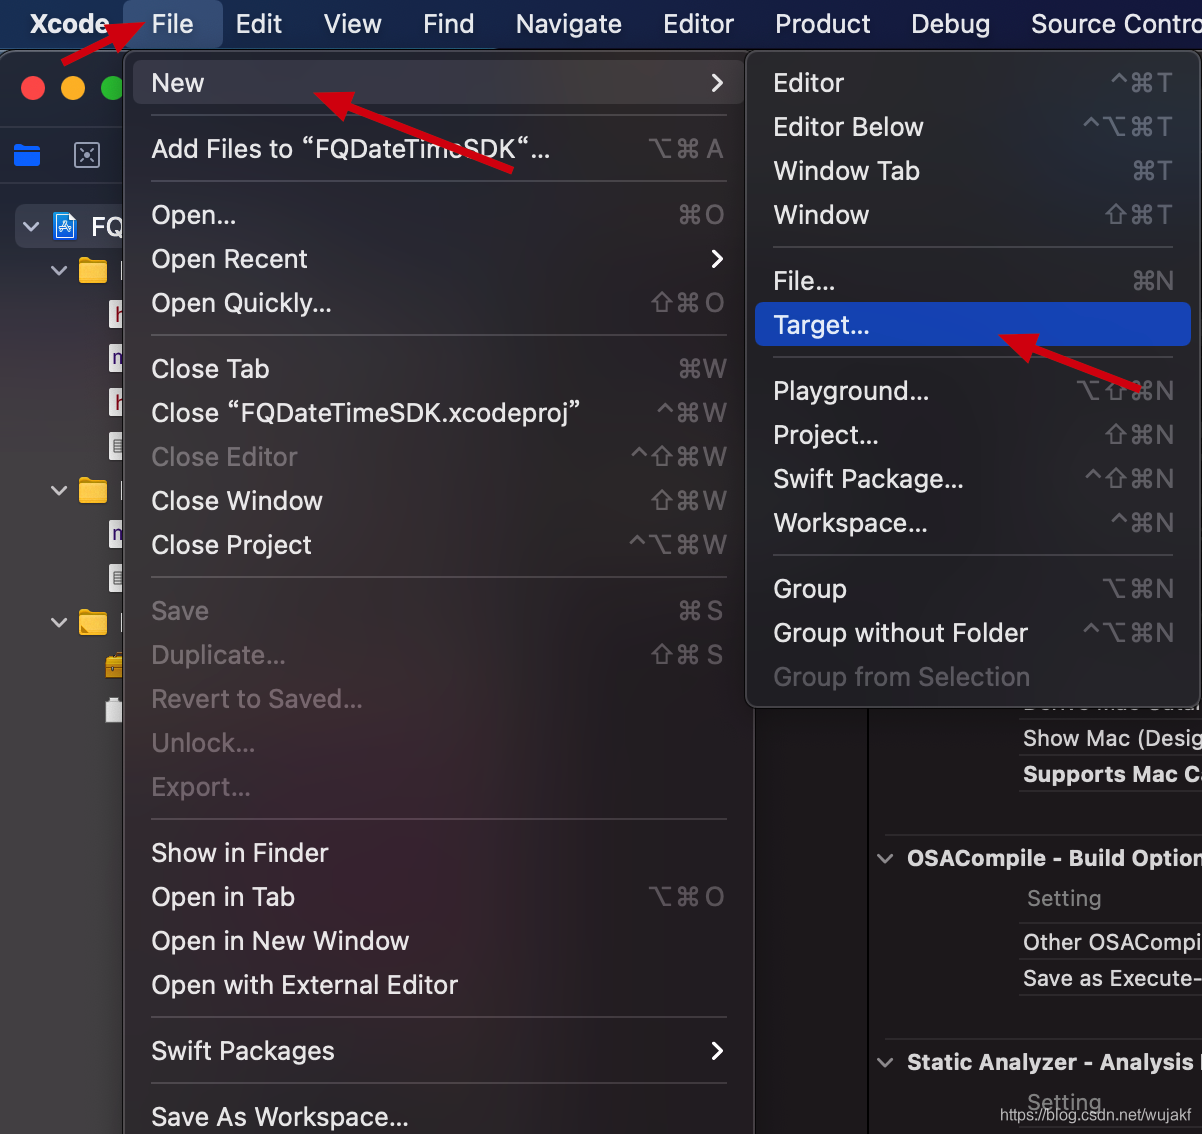This screenshot has width=1202, height=1134.
Task: Choose Group without Folder
Action: pyautogui.click(x=973, y=633)
